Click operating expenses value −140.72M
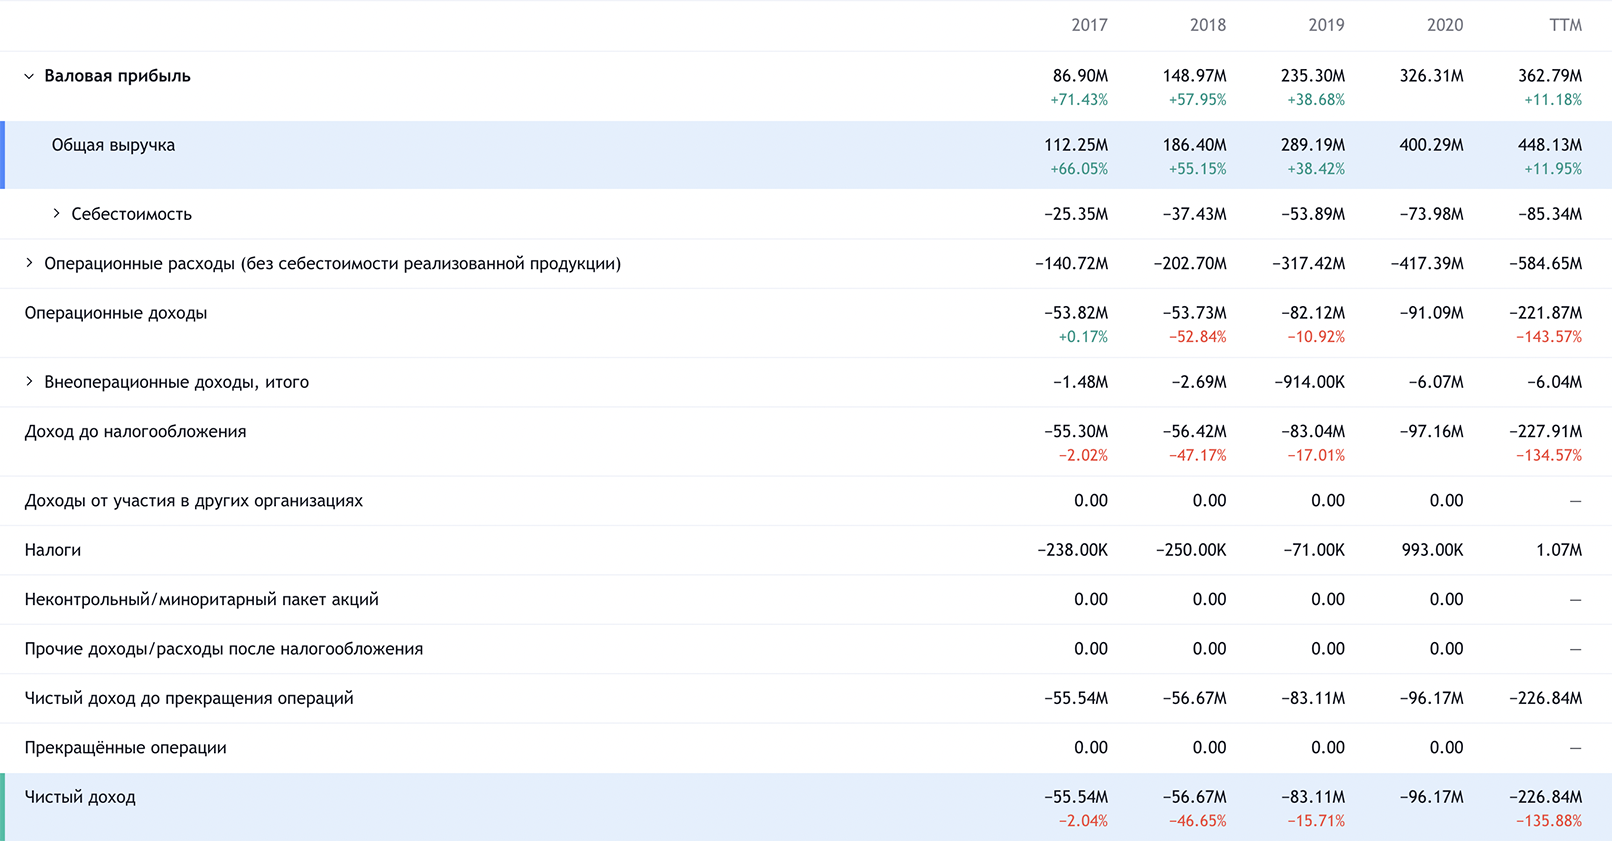Screen dimensions: 1612x841 click(1072, 264)
